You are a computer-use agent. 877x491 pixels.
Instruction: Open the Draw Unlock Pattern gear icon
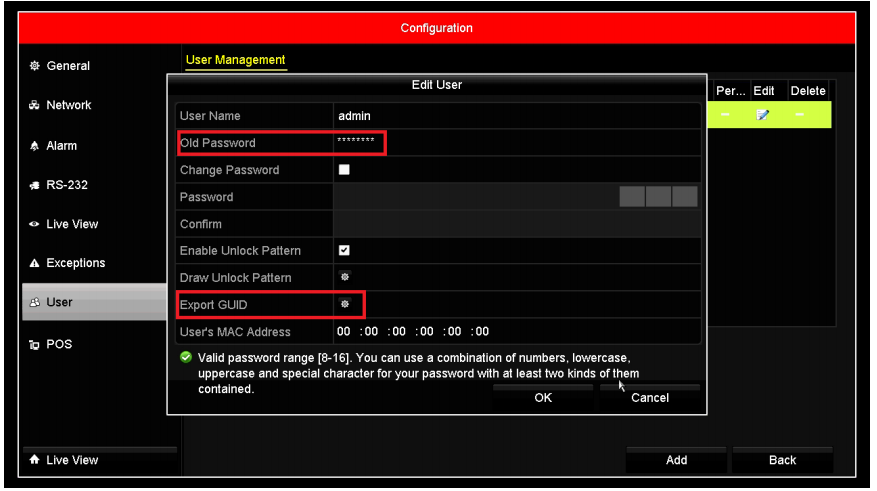point(345,277)
